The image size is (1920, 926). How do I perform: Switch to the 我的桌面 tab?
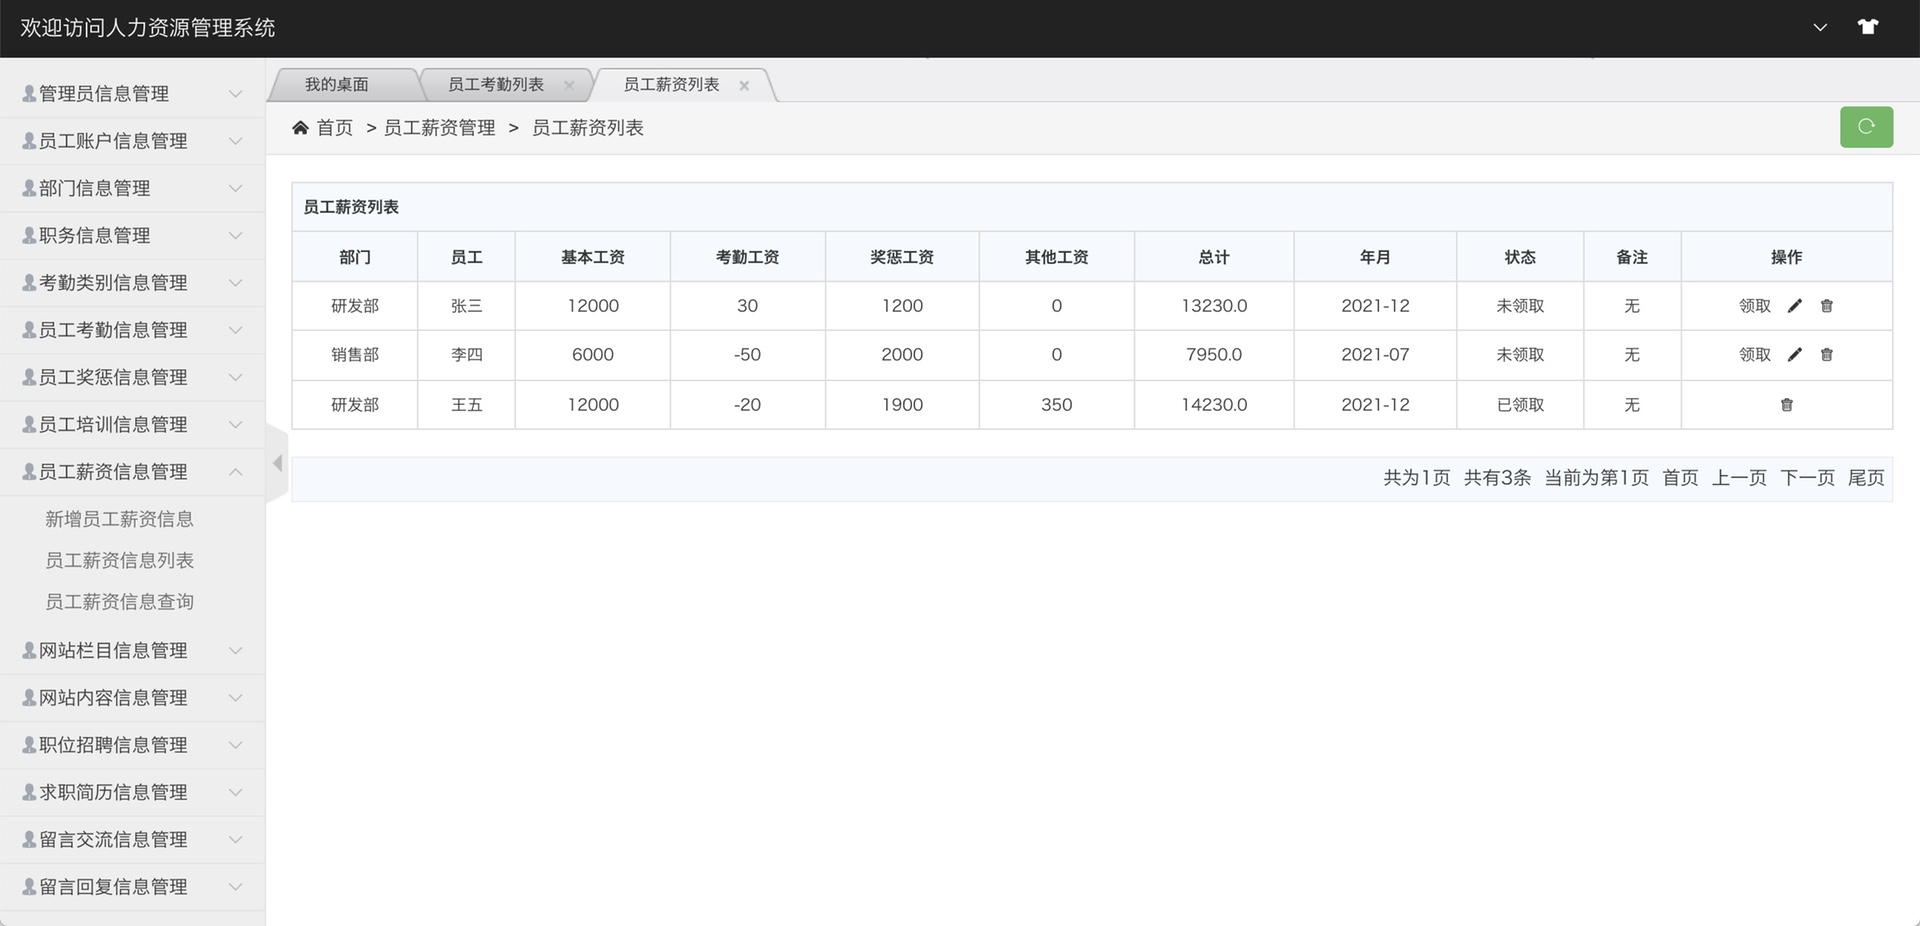[337, 85]
